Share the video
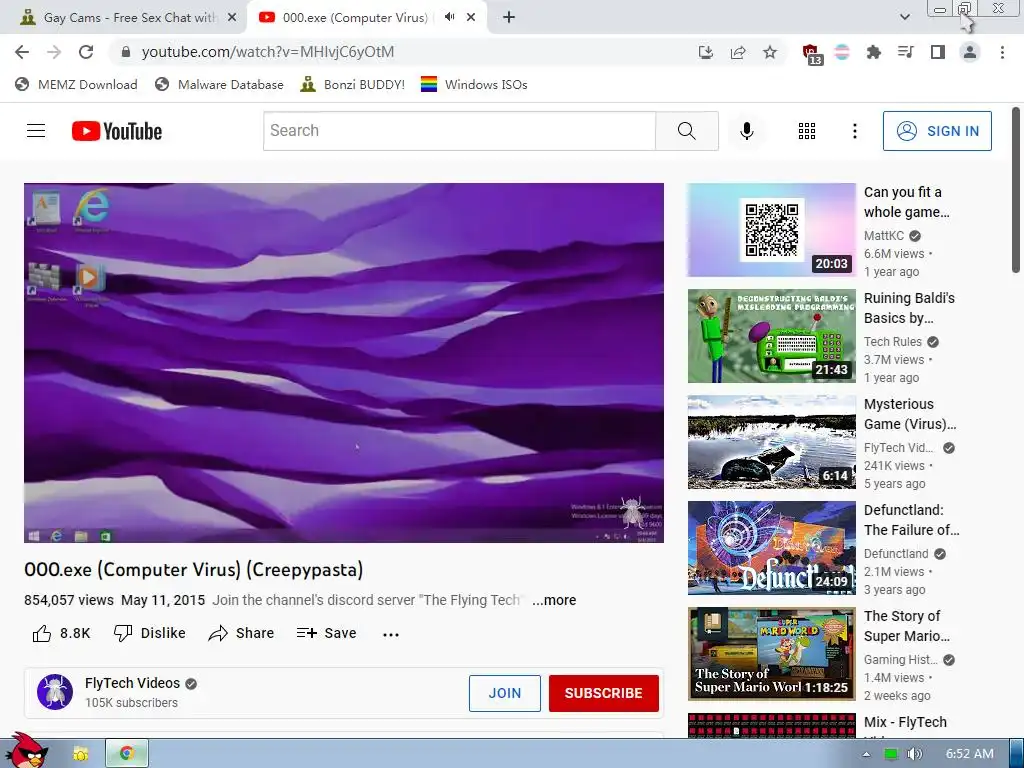The image size is (1024, 768). click(x=241, y=633)
